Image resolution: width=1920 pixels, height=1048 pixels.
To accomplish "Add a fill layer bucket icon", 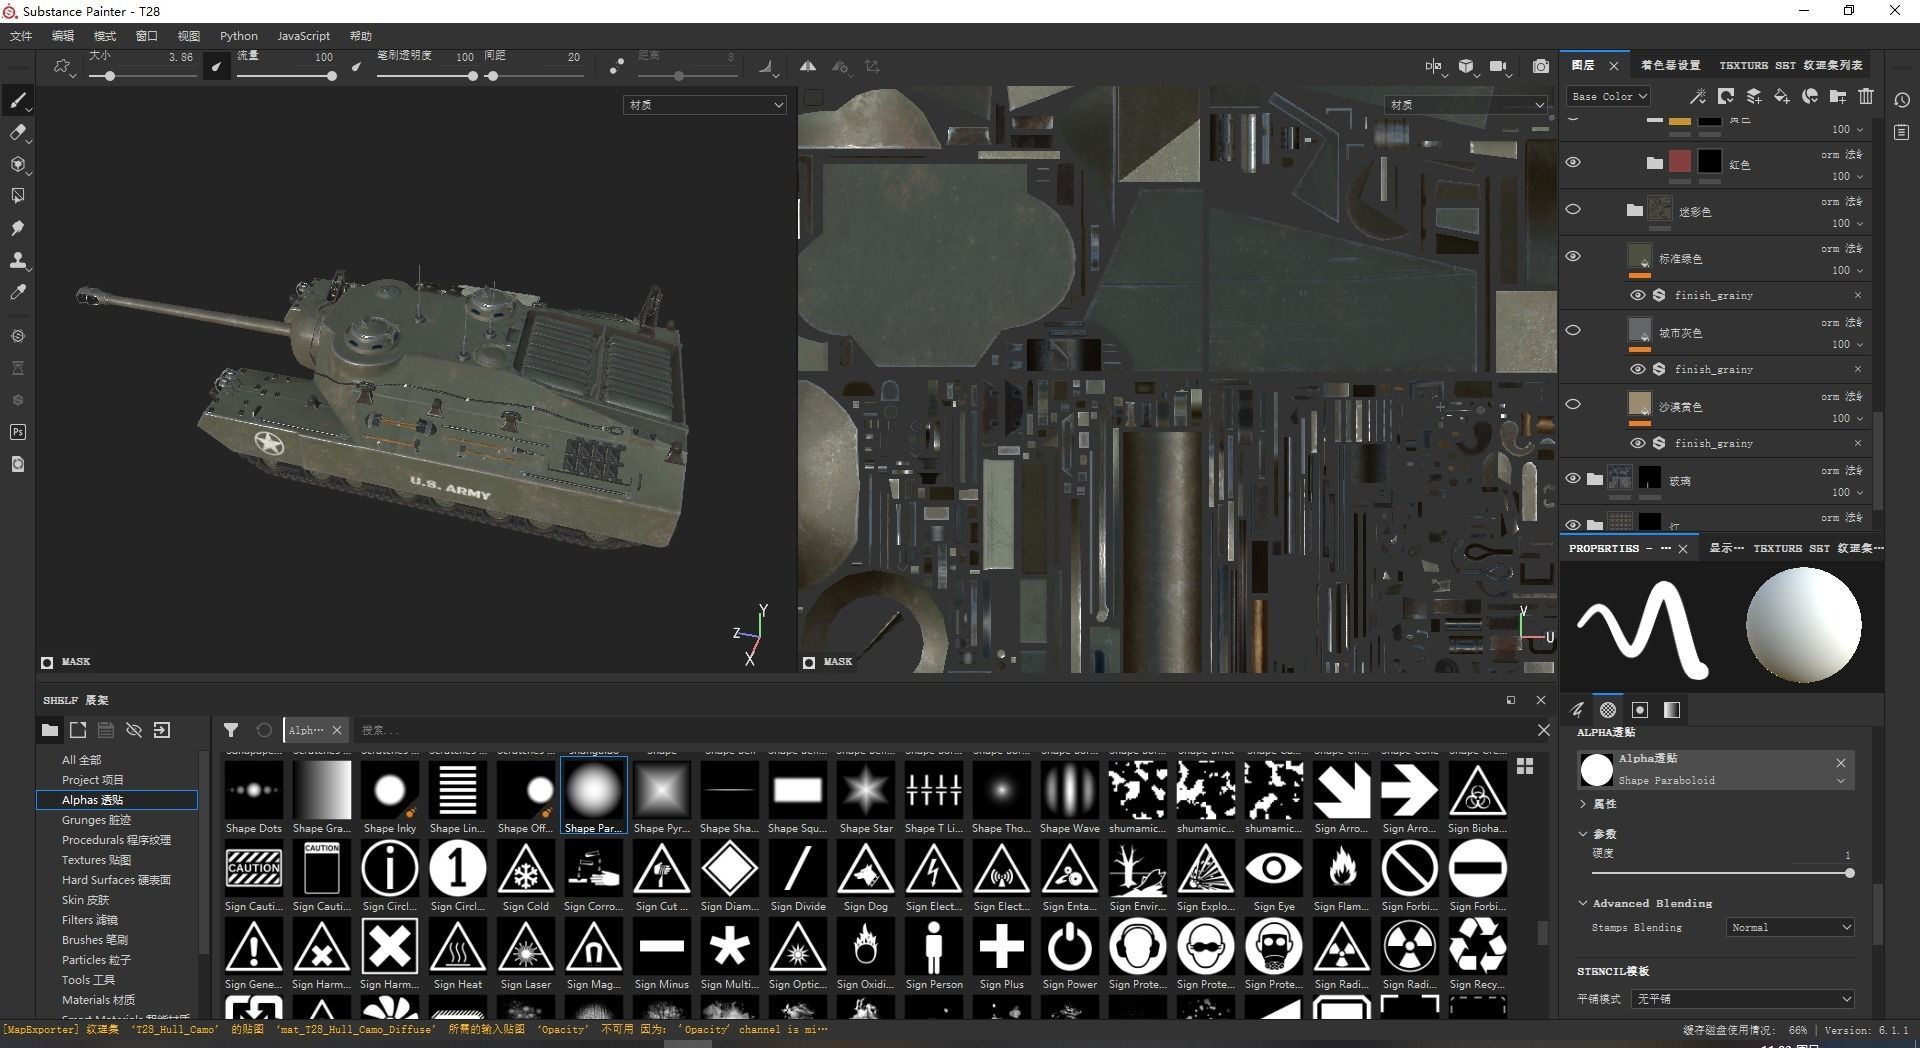I will 1781,96.
